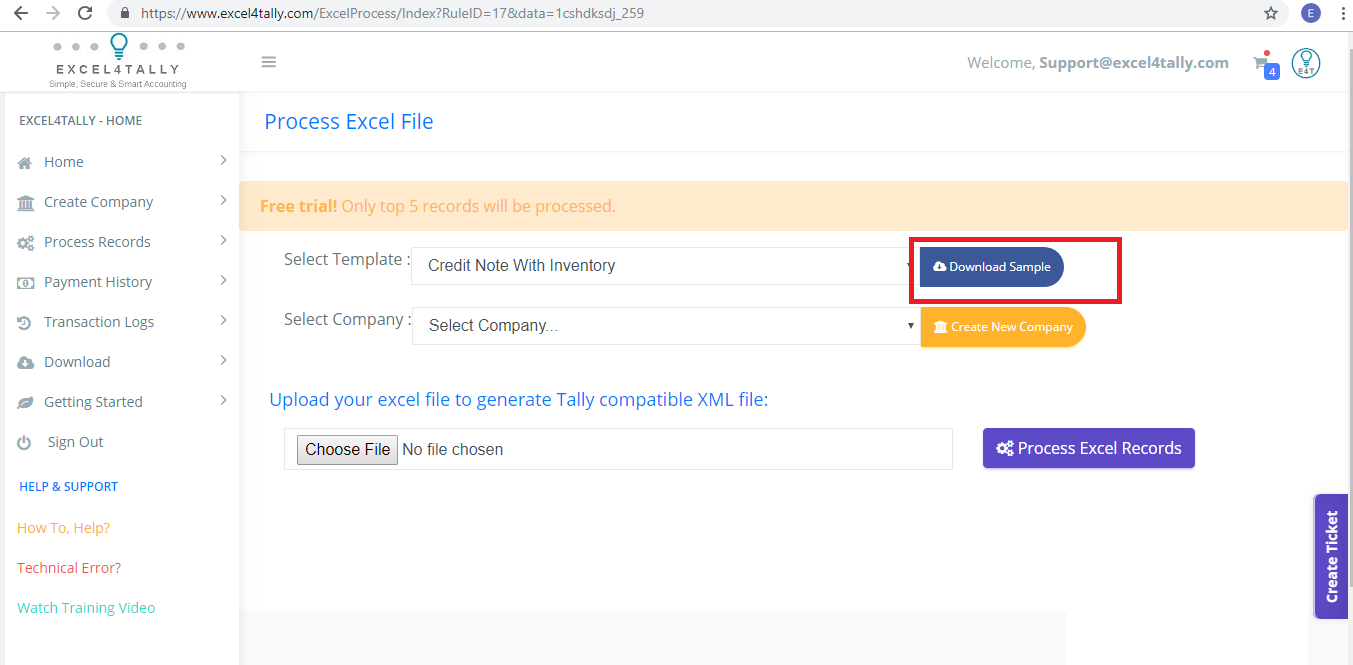Click the Choose File button
1353x665 pixels.
(348, 449)
